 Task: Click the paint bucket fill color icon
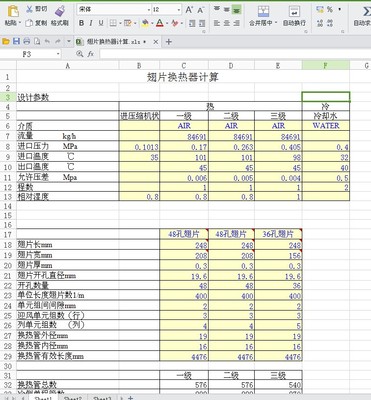click(145, 23)
